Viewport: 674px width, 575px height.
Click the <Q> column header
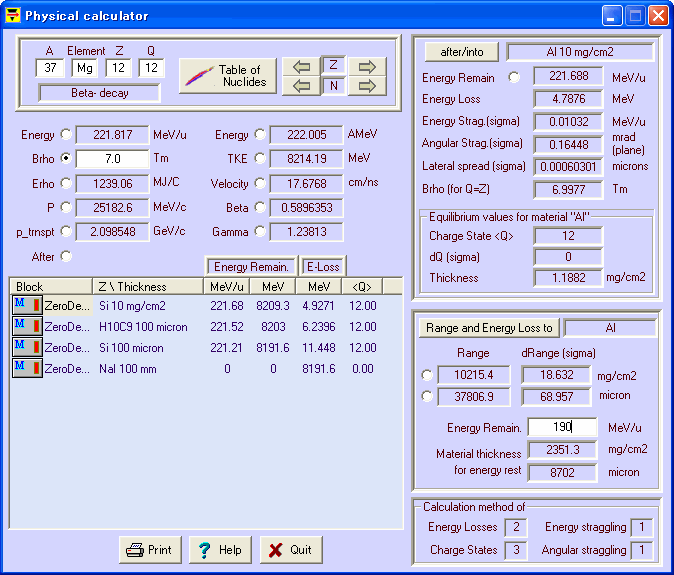point(362,286)
